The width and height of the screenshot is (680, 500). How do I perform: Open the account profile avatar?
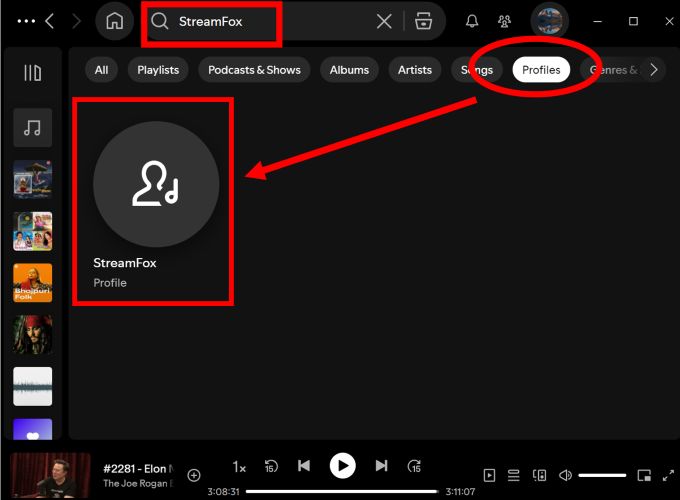tap(549, 21)
